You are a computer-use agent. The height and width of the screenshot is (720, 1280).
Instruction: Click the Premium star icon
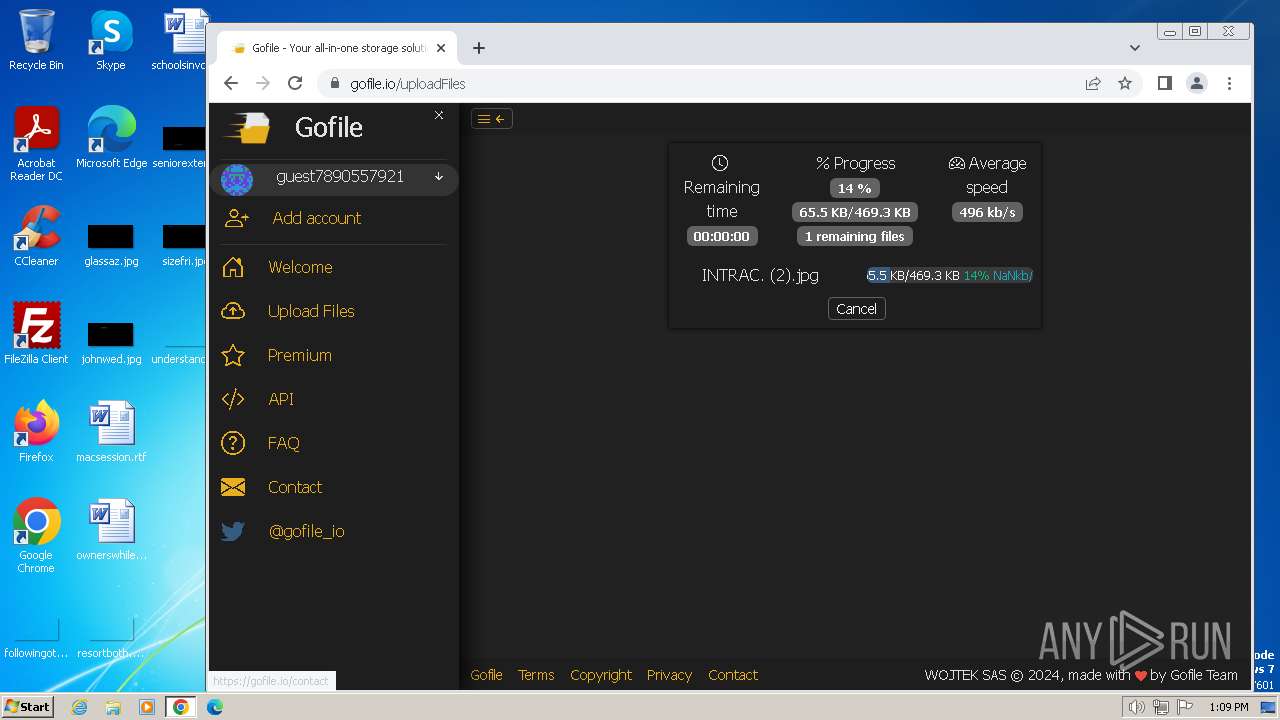pyautogui.click(x=233, y=355)
